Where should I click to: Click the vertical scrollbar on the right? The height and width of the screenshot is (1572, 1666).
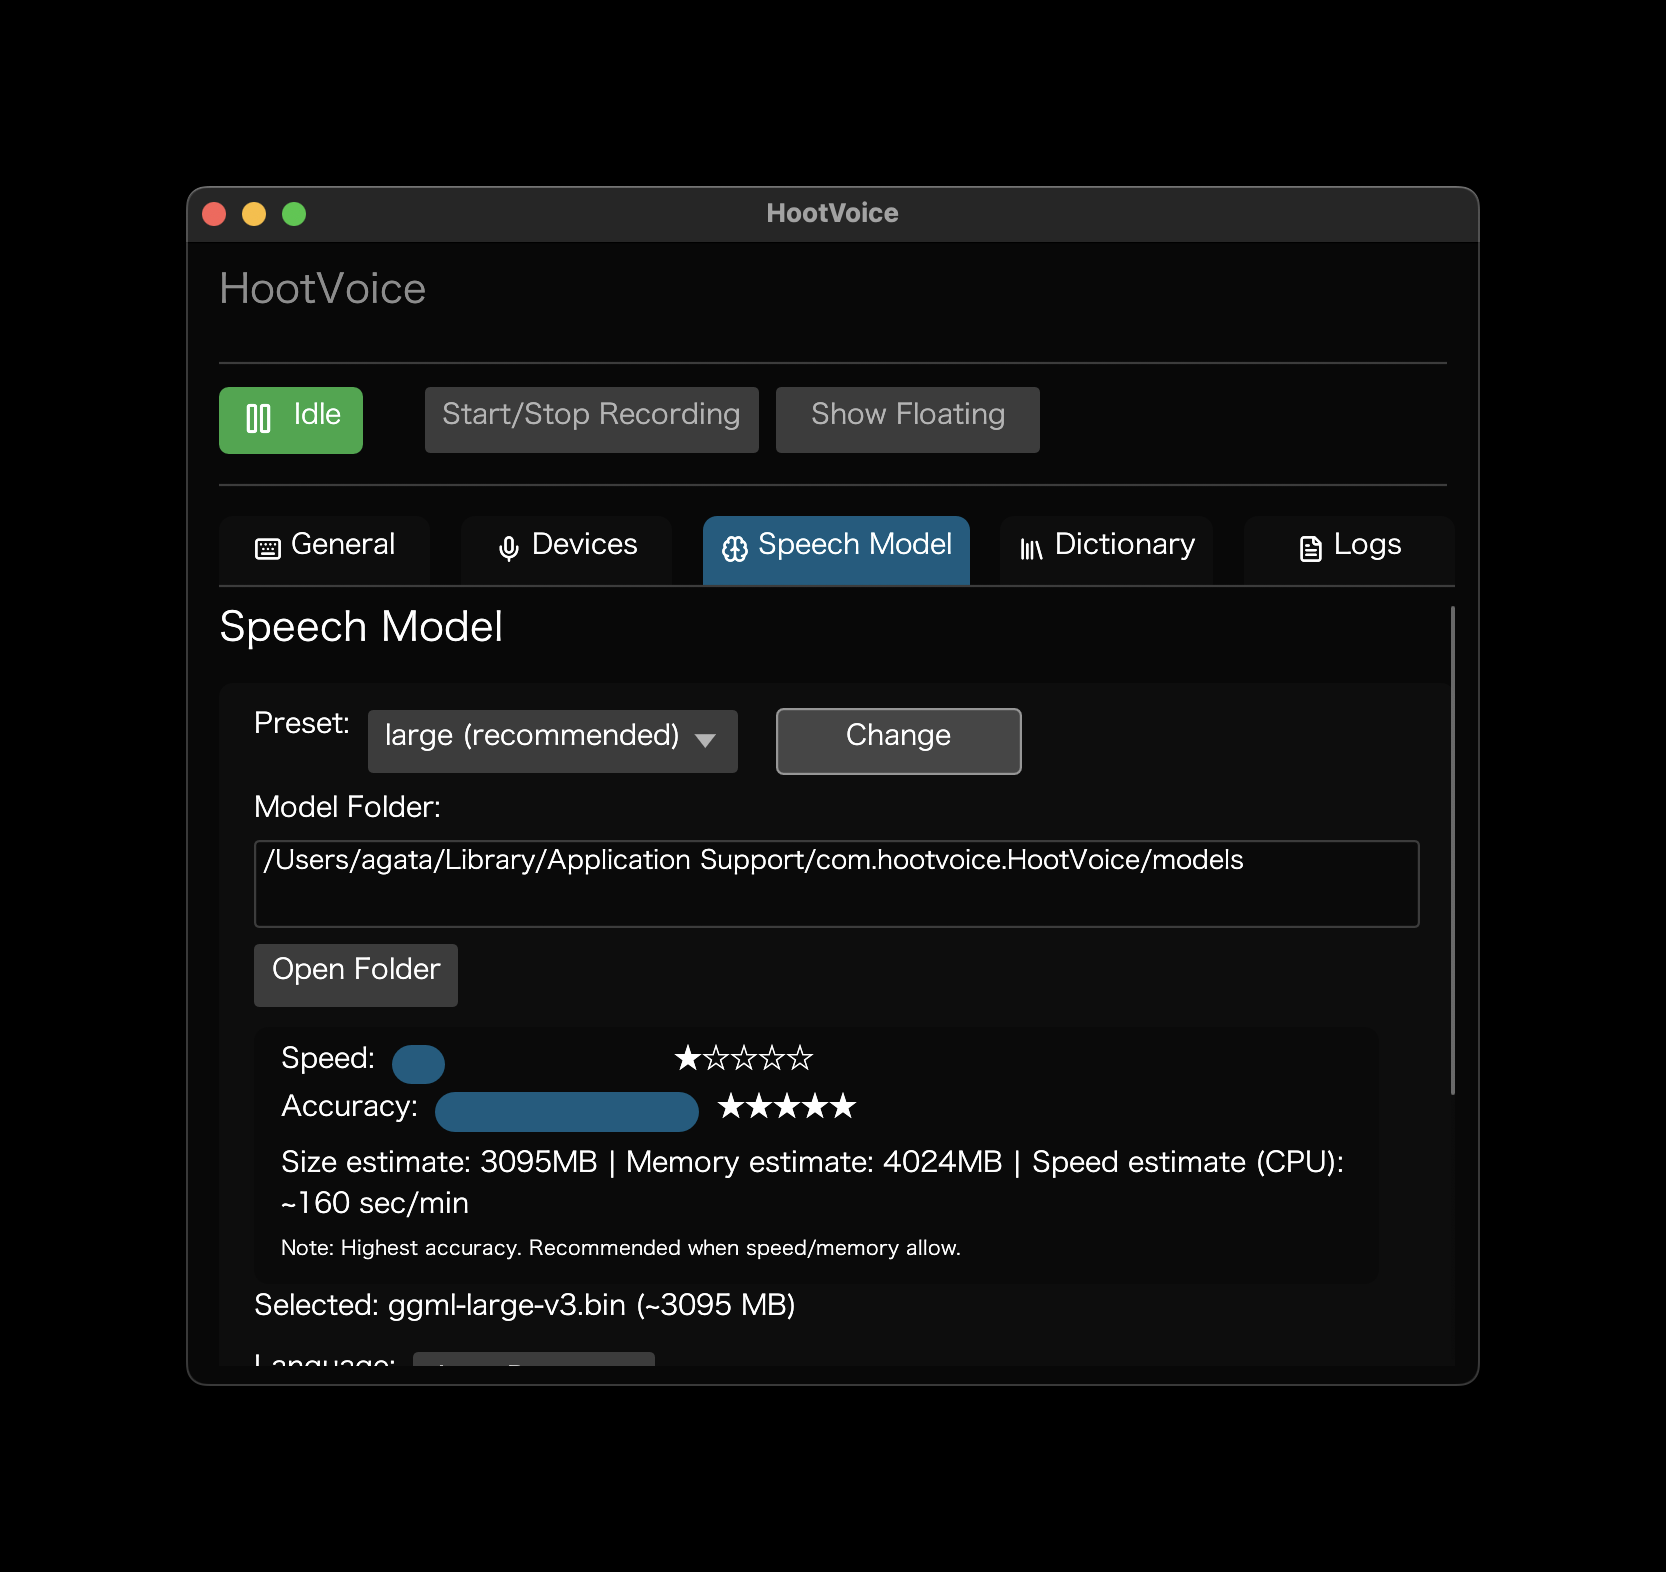(1452, 850)
